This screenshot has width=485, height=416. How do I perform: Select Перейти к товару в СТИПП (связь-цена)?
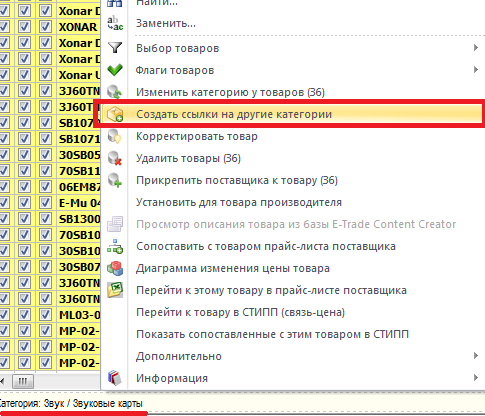point(240,312)
